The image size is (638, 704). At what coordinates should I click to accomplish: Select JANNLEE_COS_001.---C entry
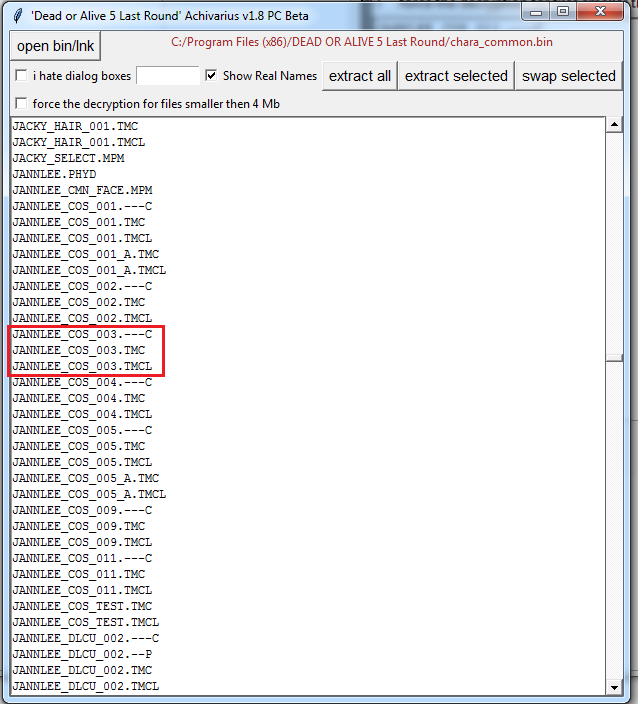click(x=83, y=207)
